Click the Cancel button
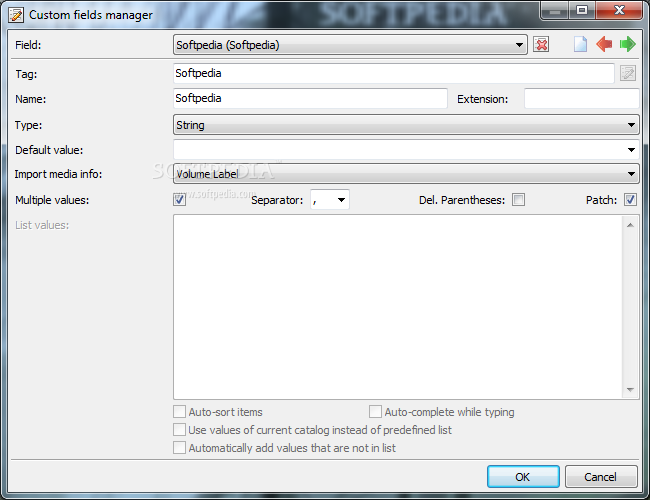Screen dimensions: 650x500 [x=601, y=477]
